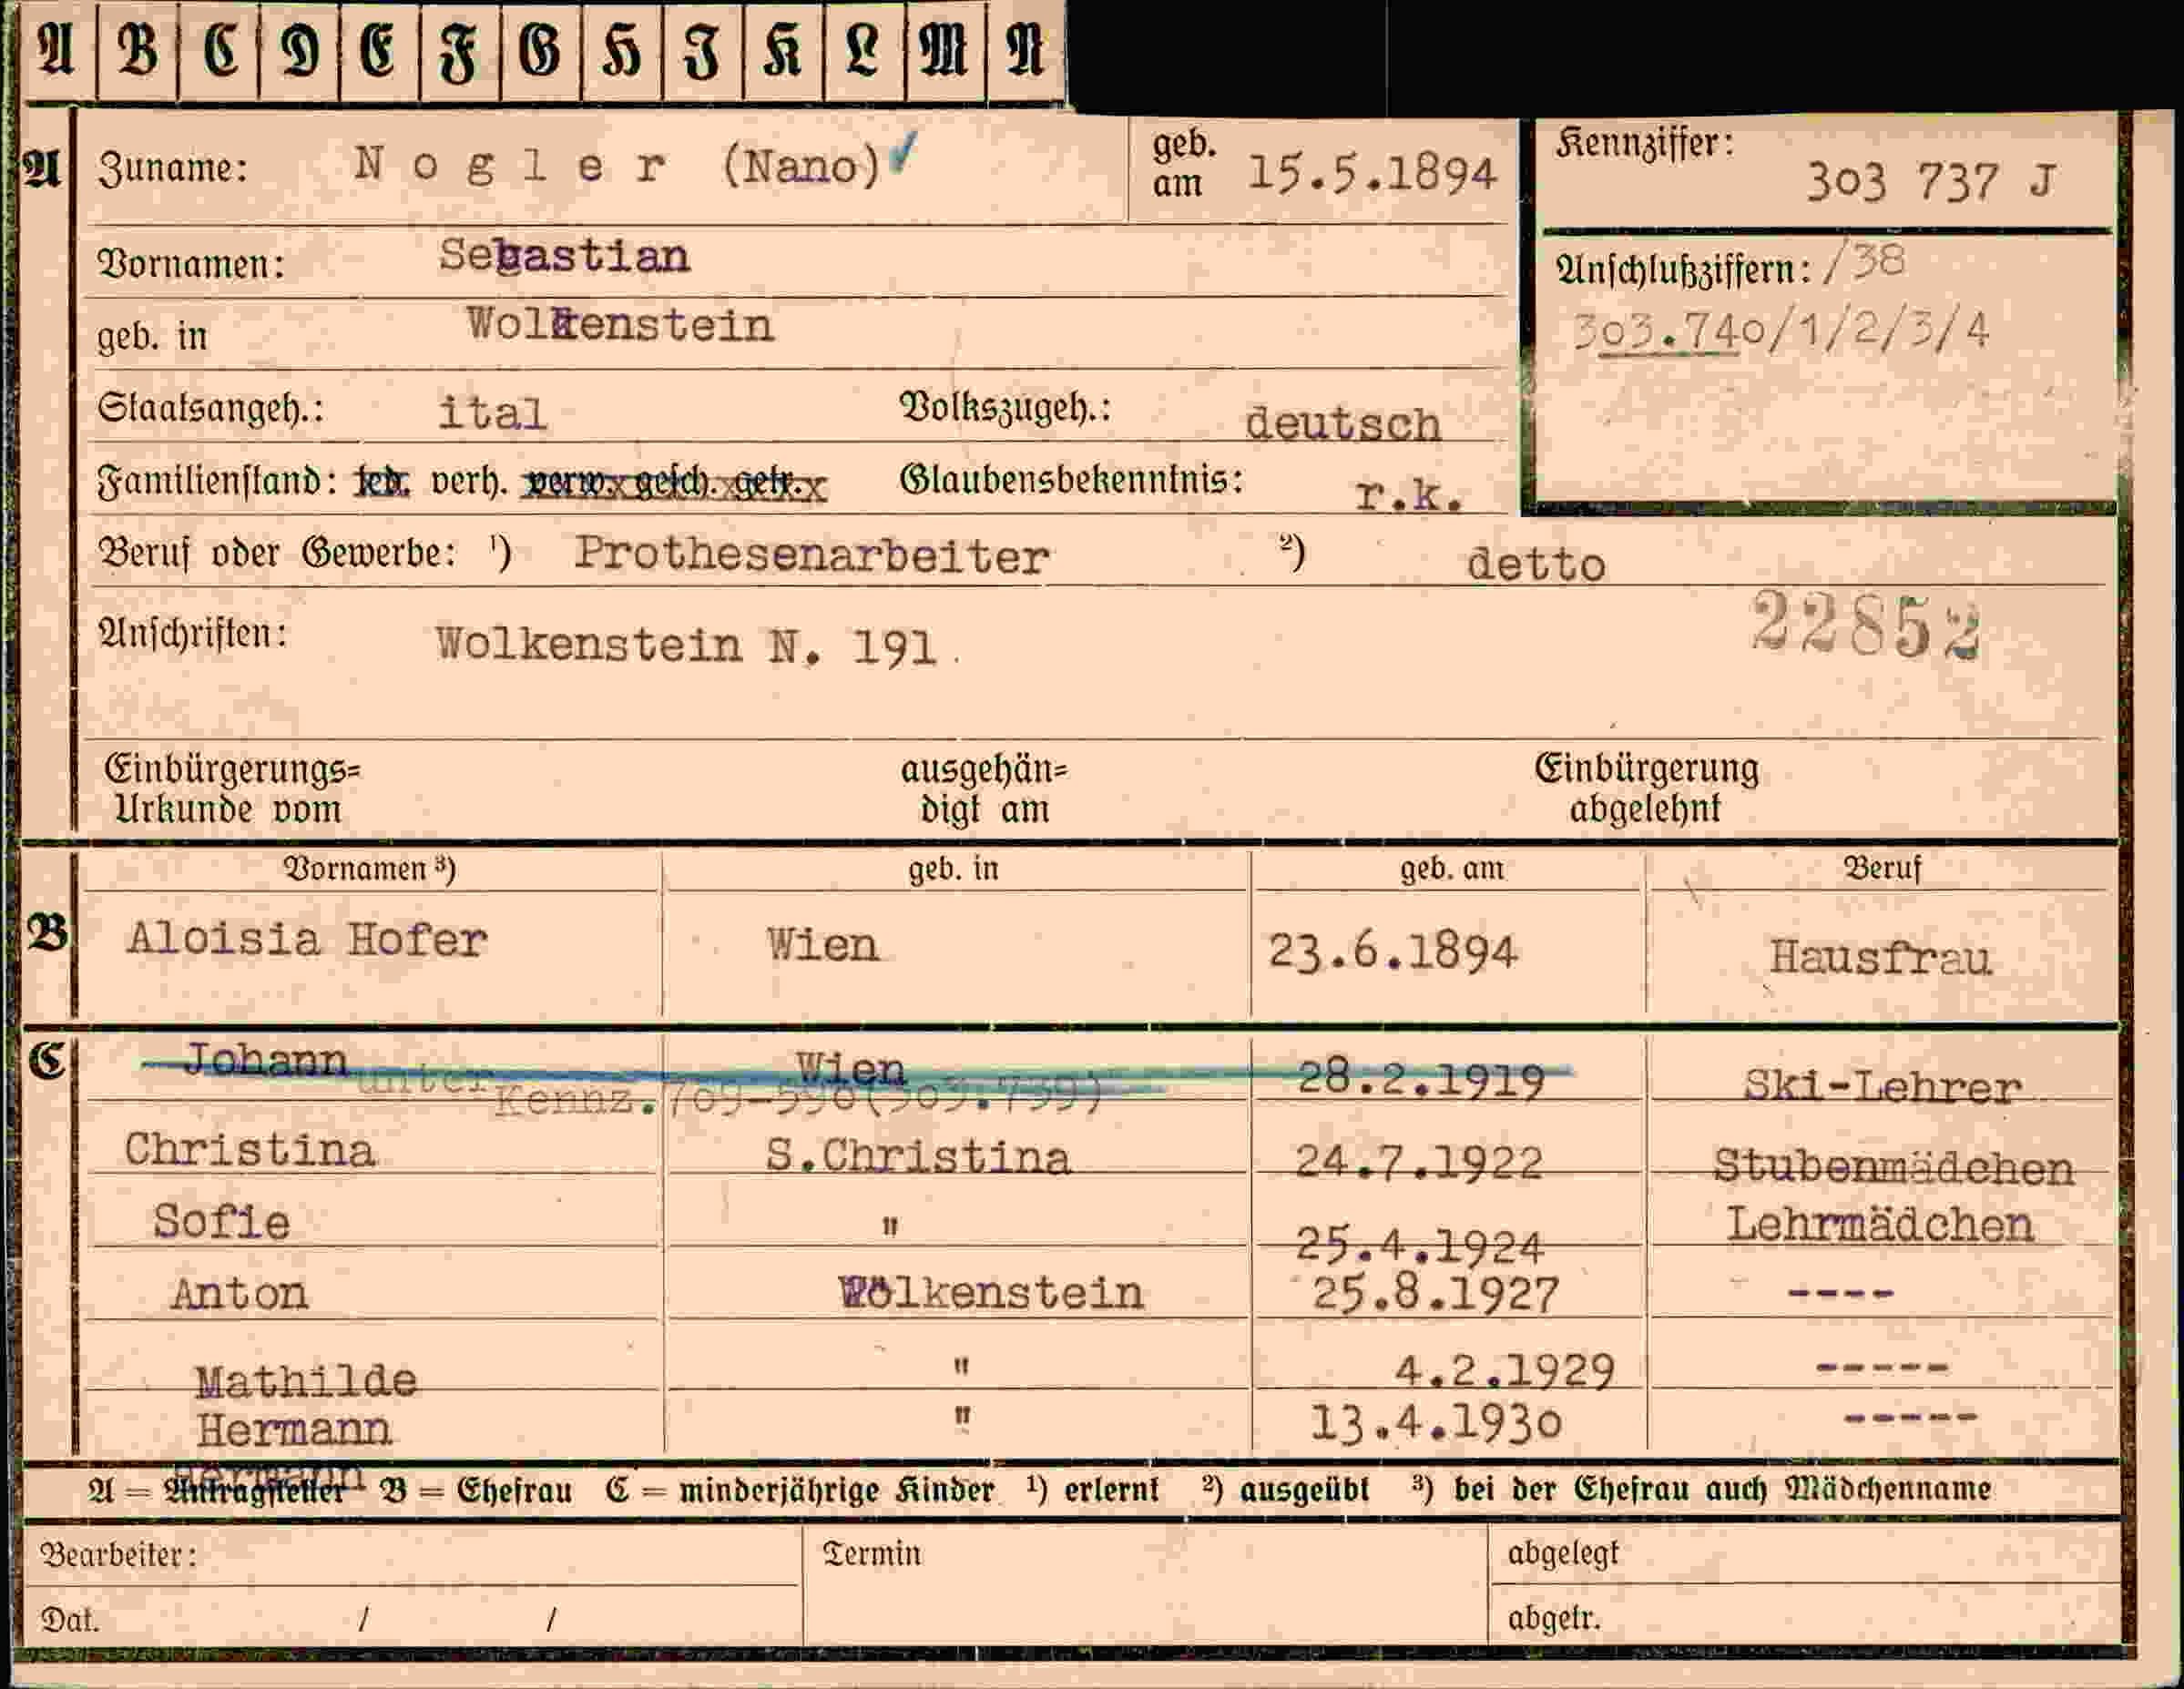Click Anton's birthplace 'Wolkenstein'
The width and height of the screenshot is (2184, 1689).
coord(991,1293)
